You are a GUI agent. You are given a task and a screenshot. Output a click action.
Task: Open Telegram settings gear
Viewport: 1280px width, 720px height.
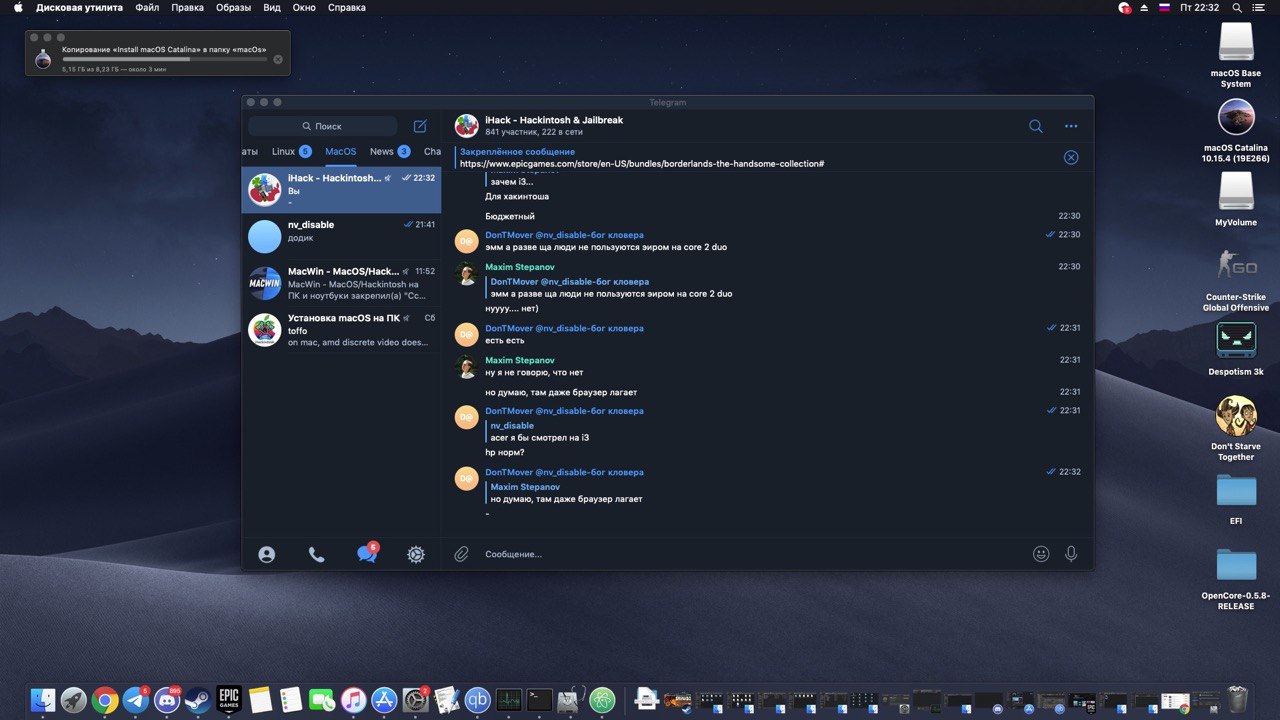416,554
